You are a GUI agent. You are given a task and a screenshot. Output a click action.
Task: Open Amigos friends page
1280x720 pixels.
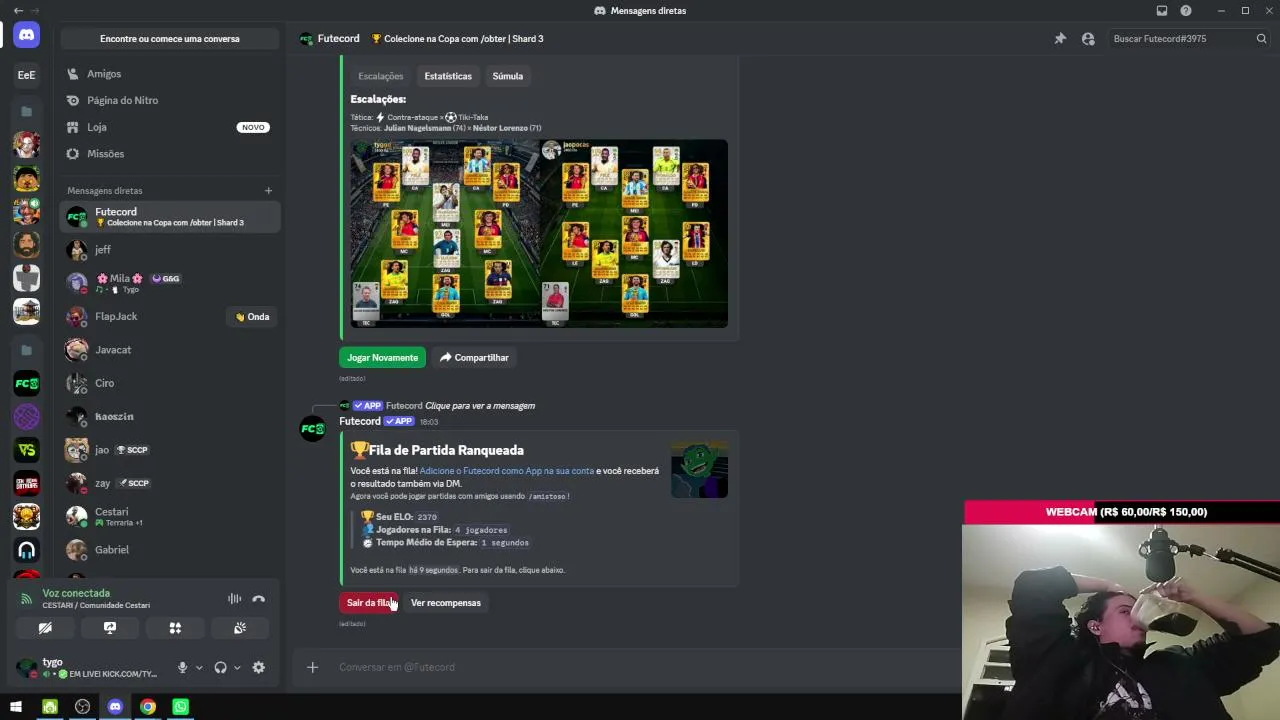point(170,74)
